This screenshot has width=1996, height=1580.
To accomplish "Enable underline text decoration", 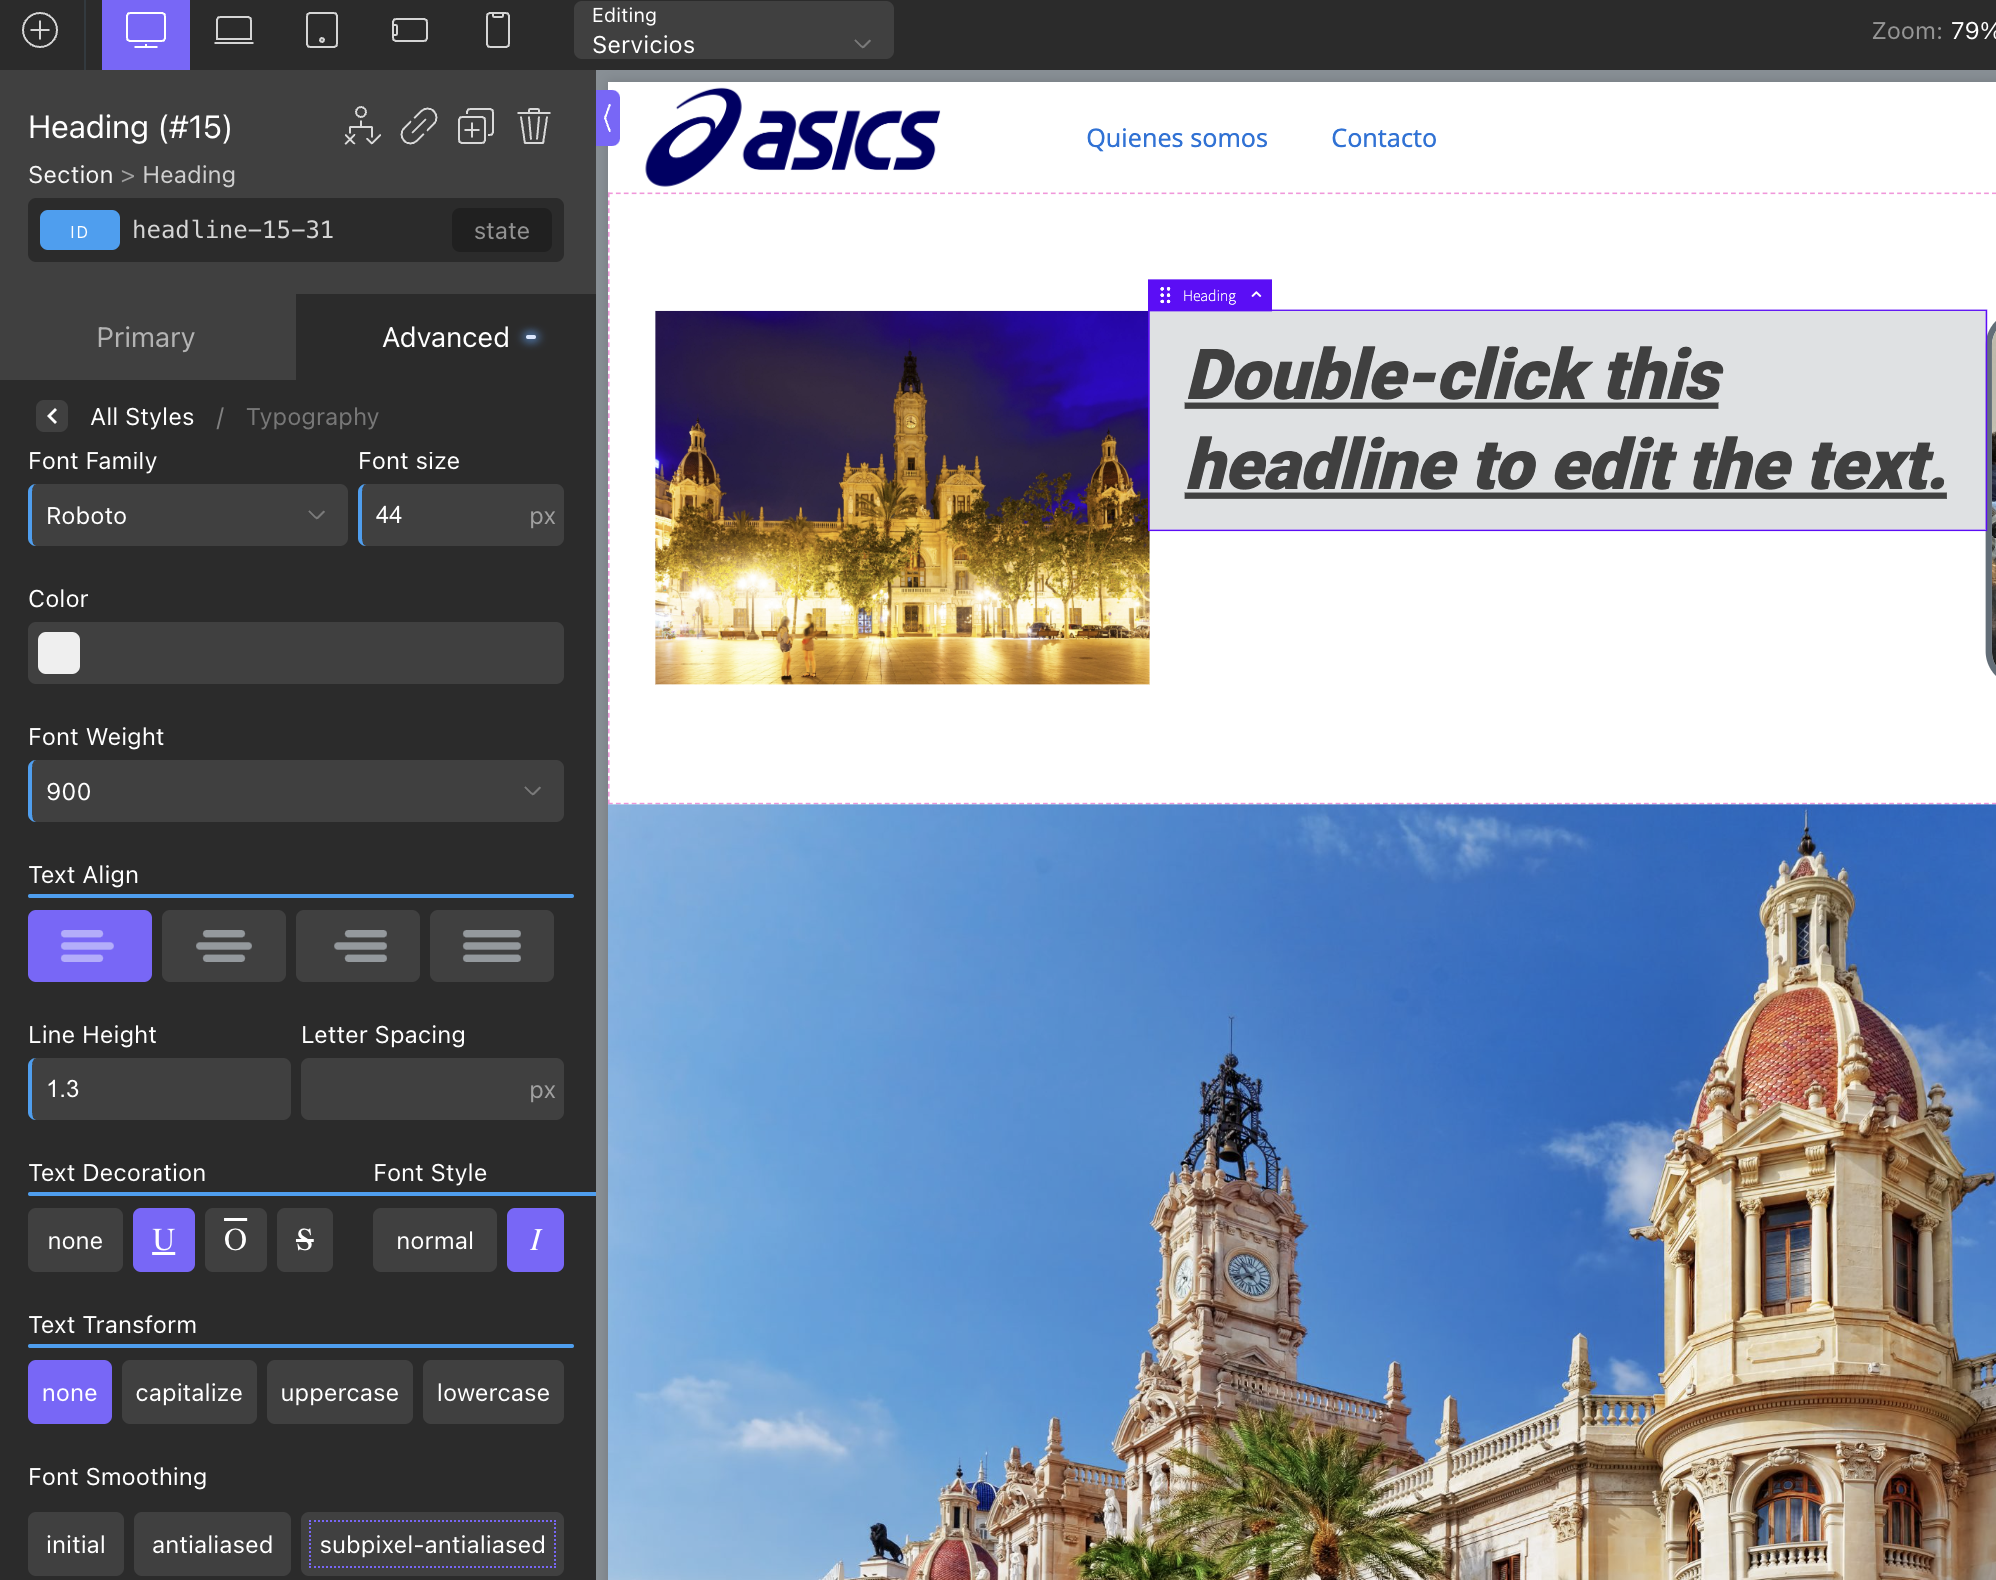I will pyautogui.click(x=163, y=1240).
